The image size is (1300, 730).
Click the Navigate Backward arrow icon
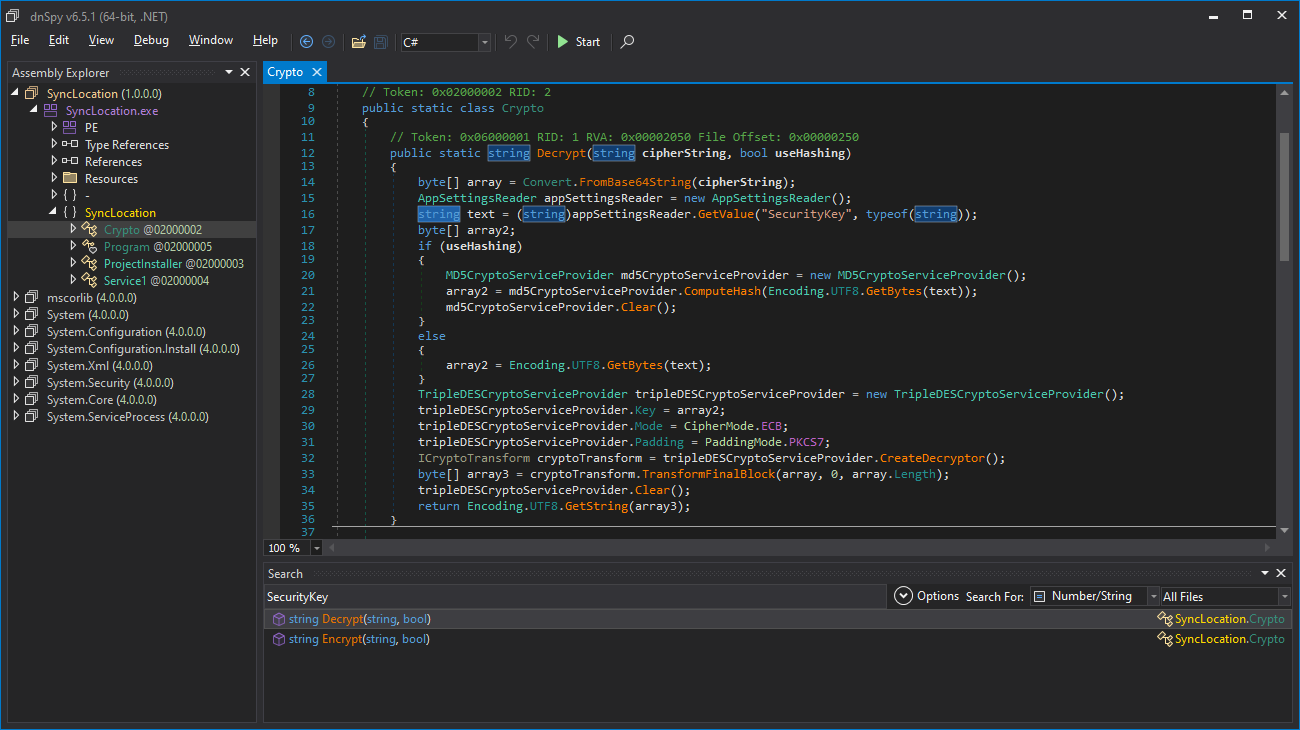(x=306, y=42)
